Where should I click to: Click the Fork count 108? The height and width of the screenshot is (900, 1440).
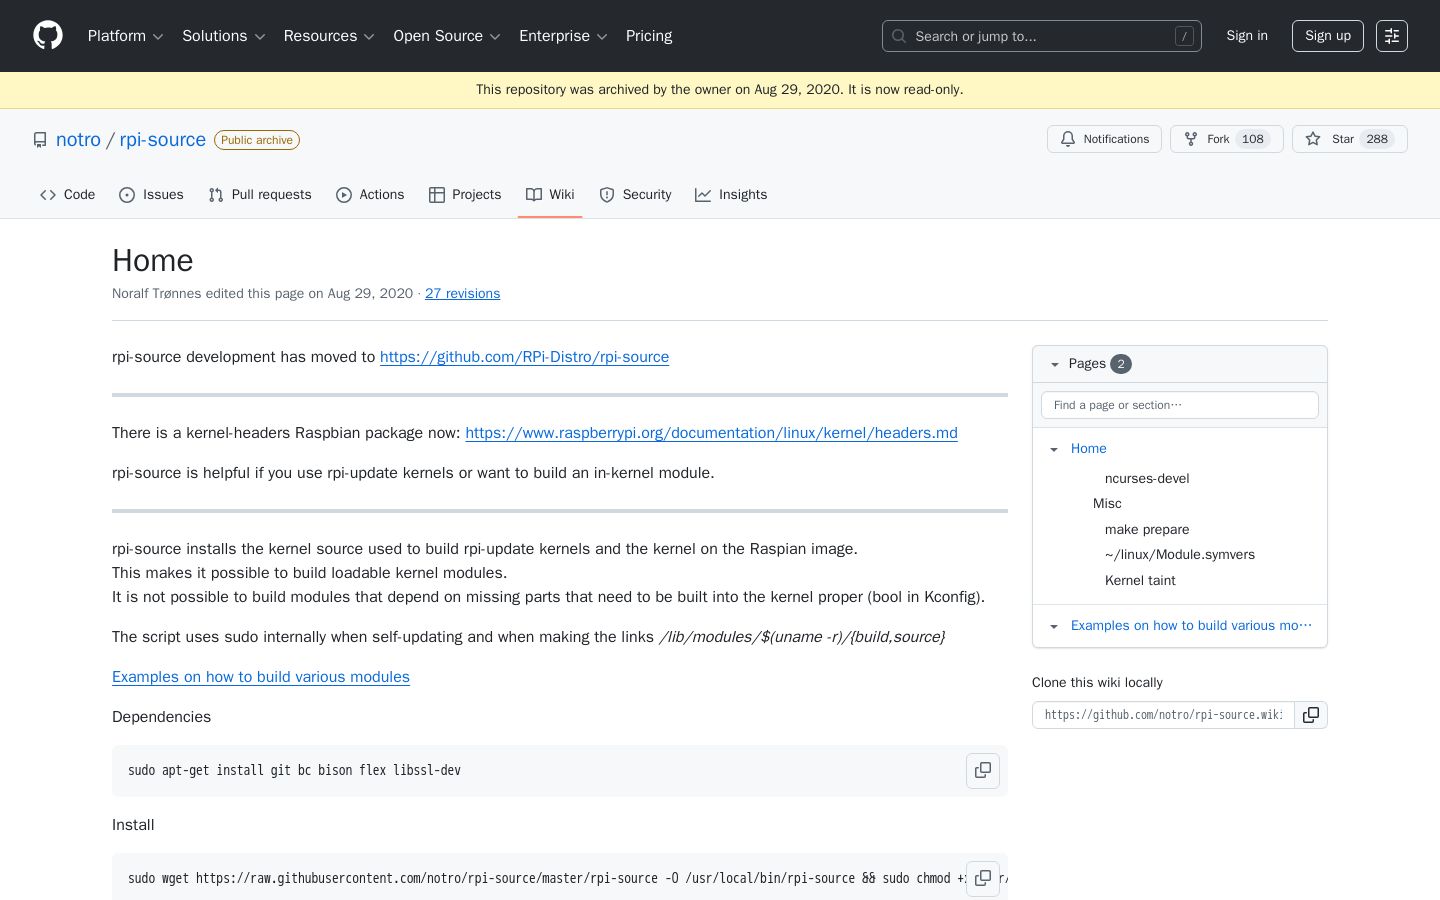coord(1253,139)
